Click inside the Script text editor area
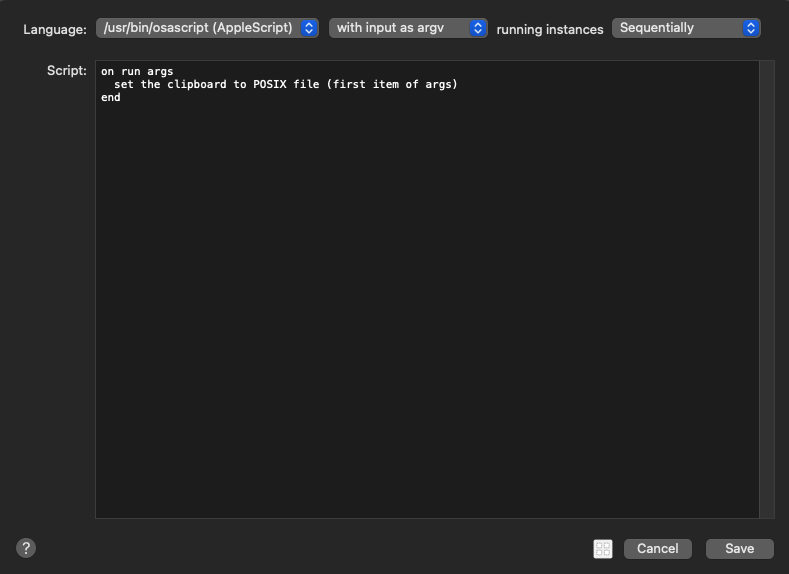The width and height of the screenshot is (789, 574). pos(427,289)
